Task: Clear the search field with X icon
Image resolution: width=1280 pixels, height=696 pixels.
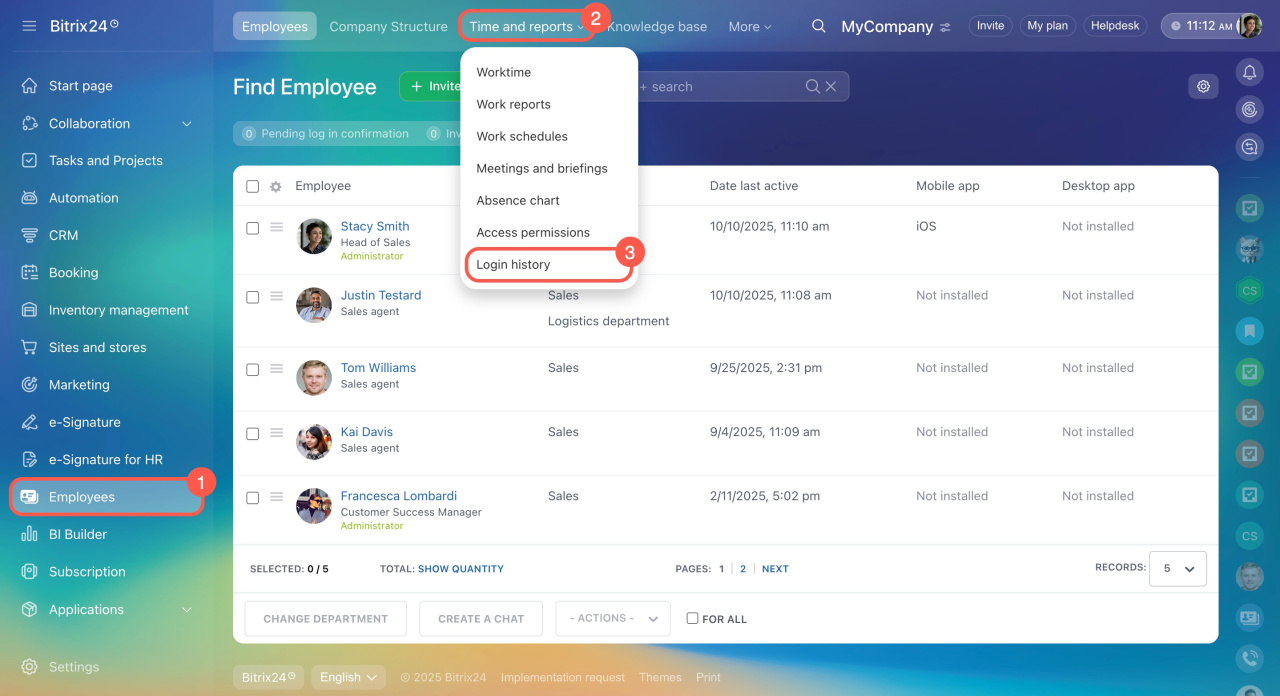Action: click(x=830, y=87)
